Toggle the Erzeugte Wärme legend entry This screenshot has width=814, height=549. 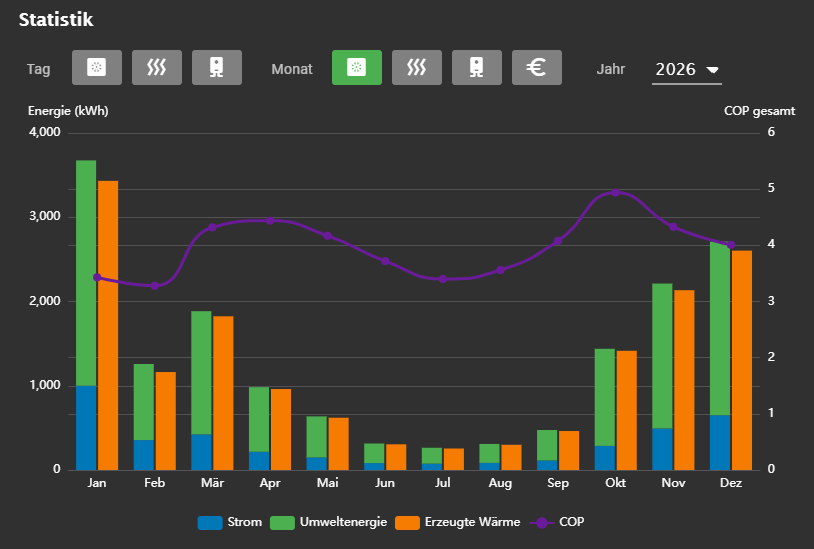tap(457, 522)
